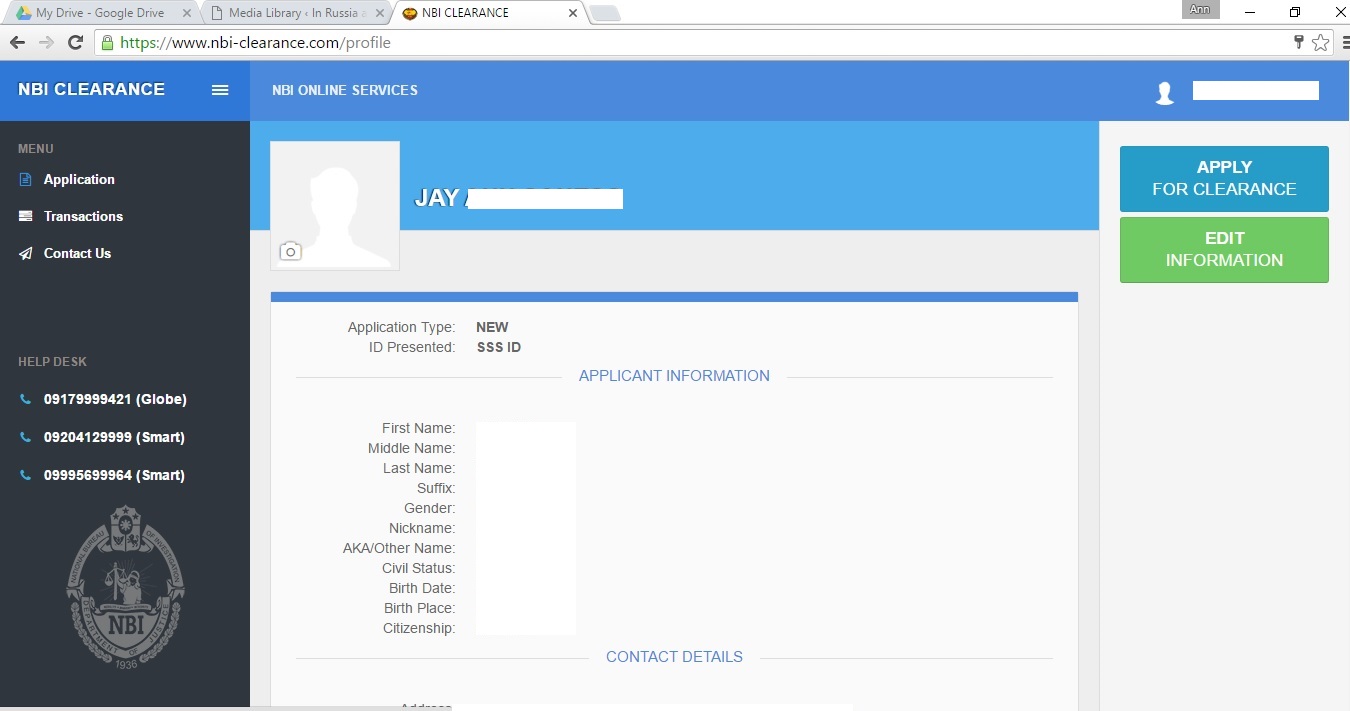Click the user avatar icon in header
Image resolution: width=1350 pixels, height=711 pixels.
1164,93
